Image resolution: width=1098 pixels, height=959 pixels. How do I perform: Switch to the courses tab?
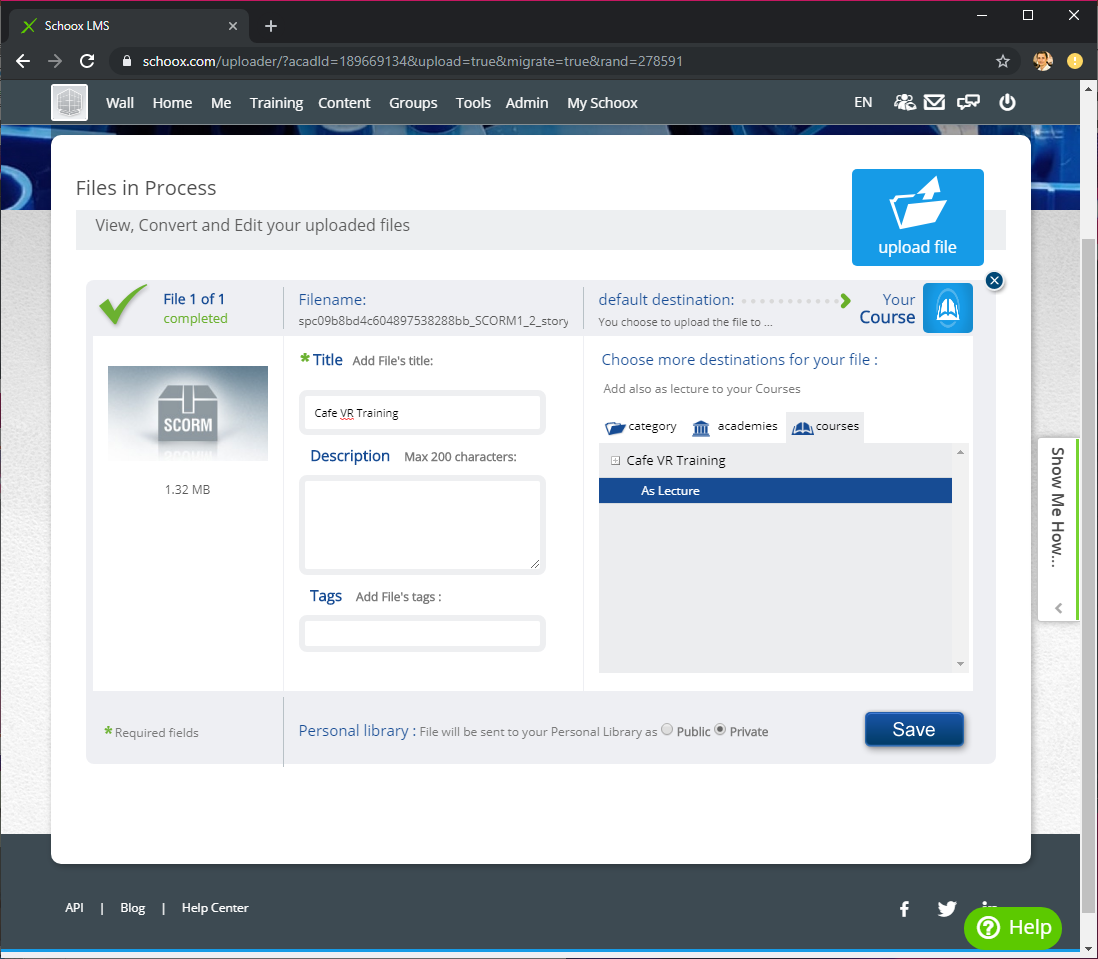coord(825,427)
